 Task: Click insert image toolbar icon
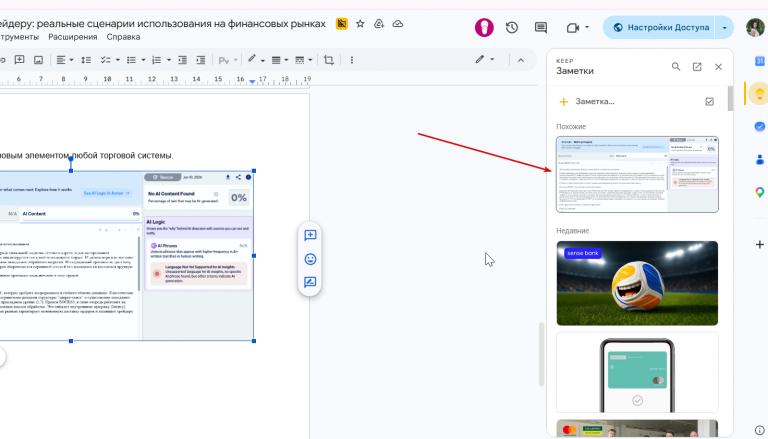(38, 60)
